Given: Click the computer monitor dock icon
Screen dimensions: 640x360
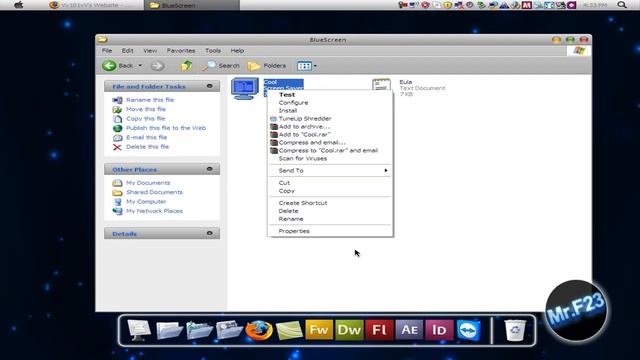Looking at the screenshot, I should (139, 330).
